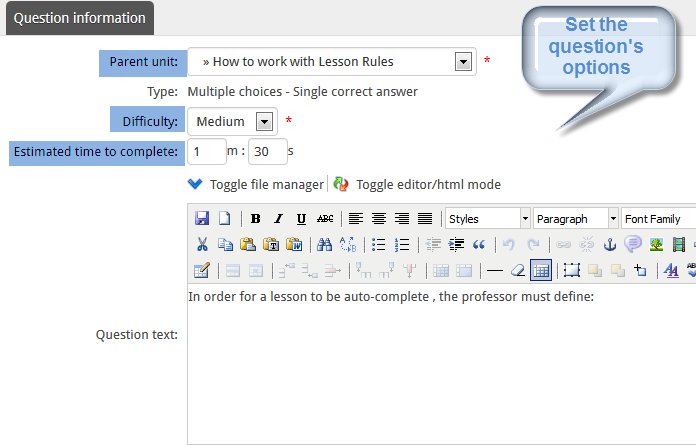Insert a horizontal rule line
This screenshot has height=445, width=696.
click(495, 270)
